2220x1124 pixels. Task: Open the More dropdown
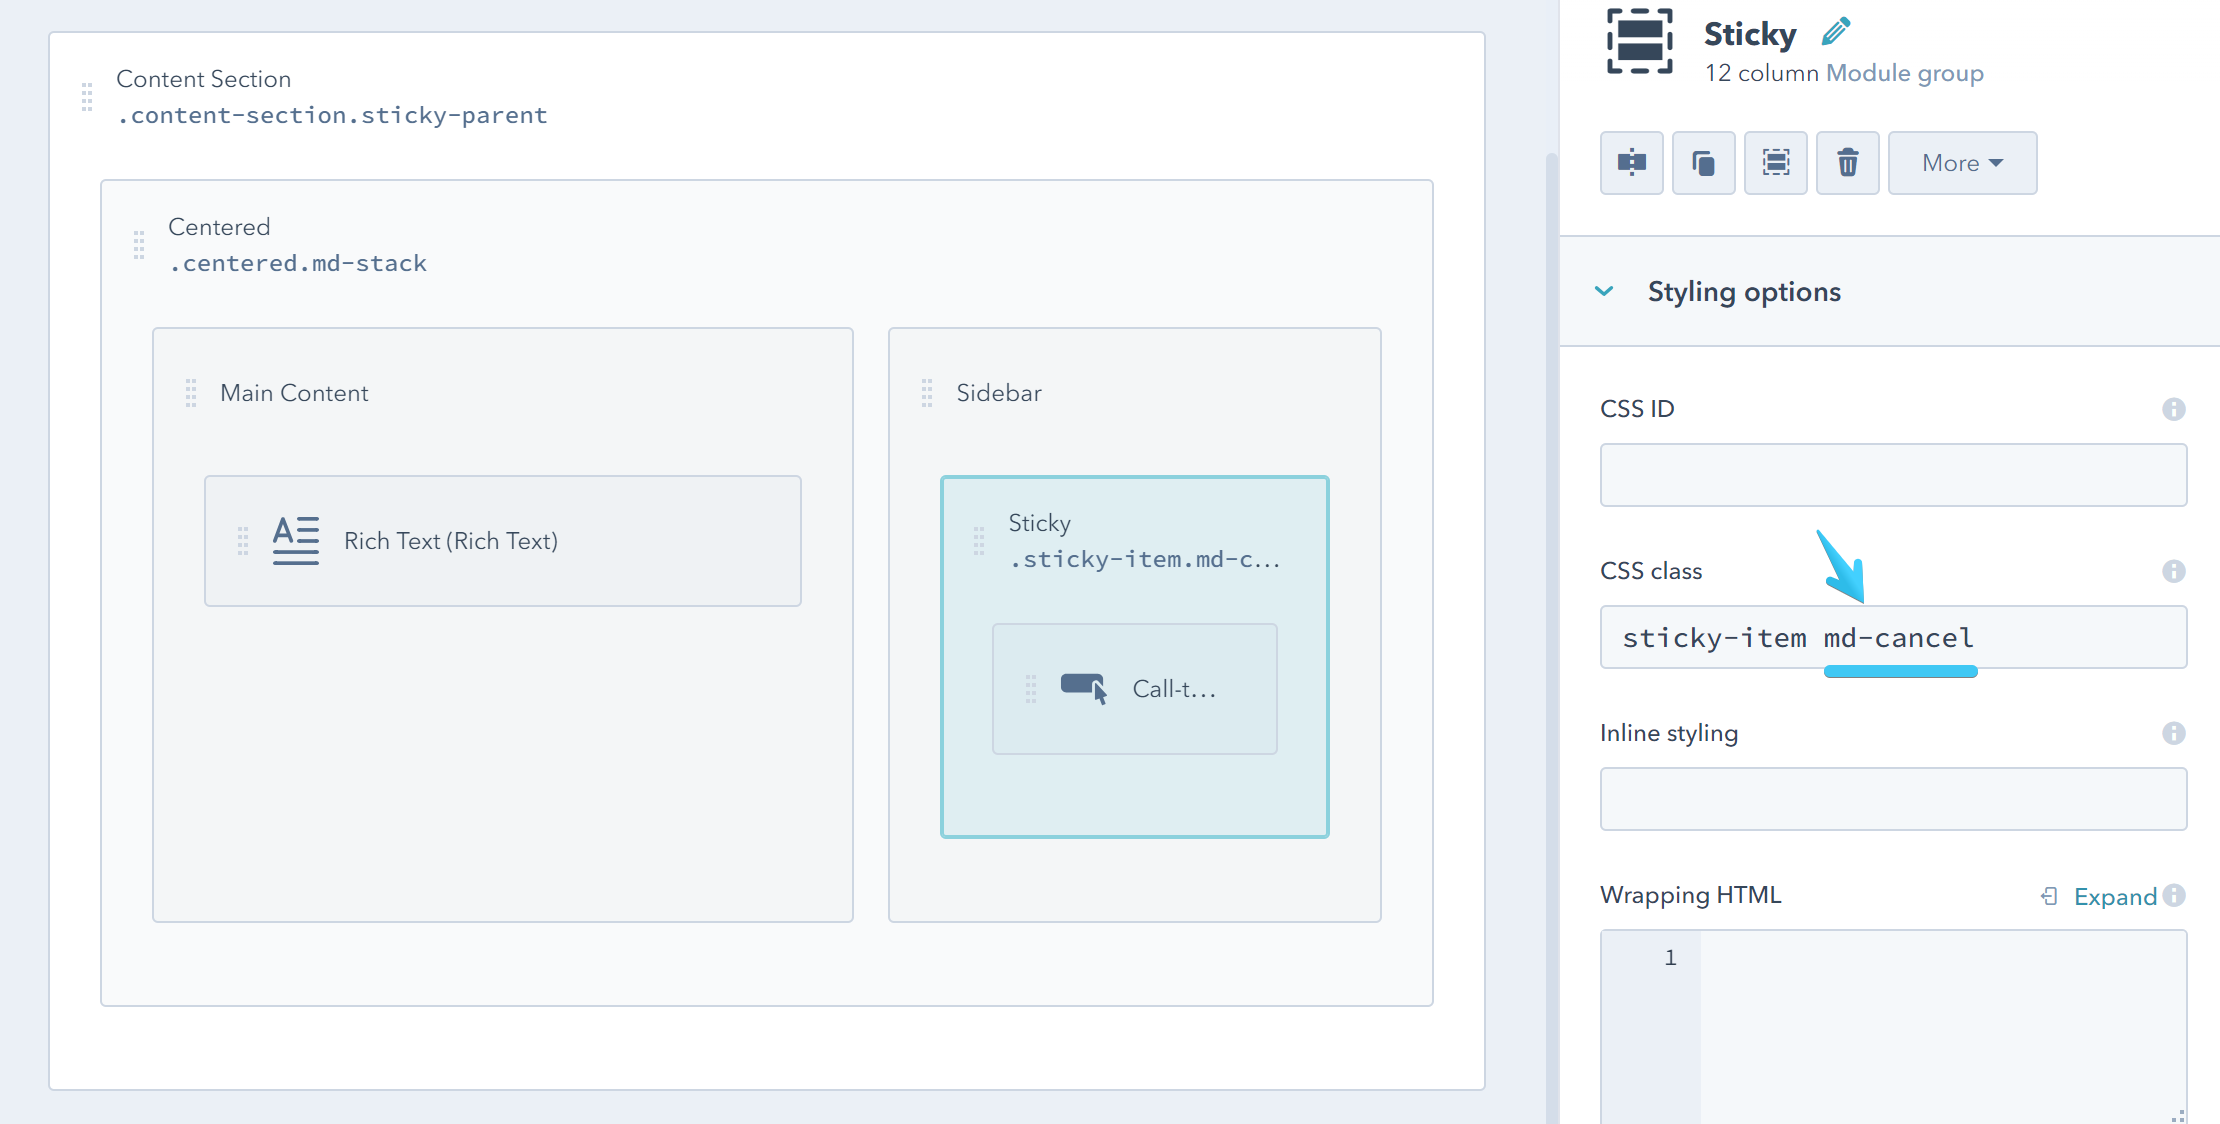1961,162
